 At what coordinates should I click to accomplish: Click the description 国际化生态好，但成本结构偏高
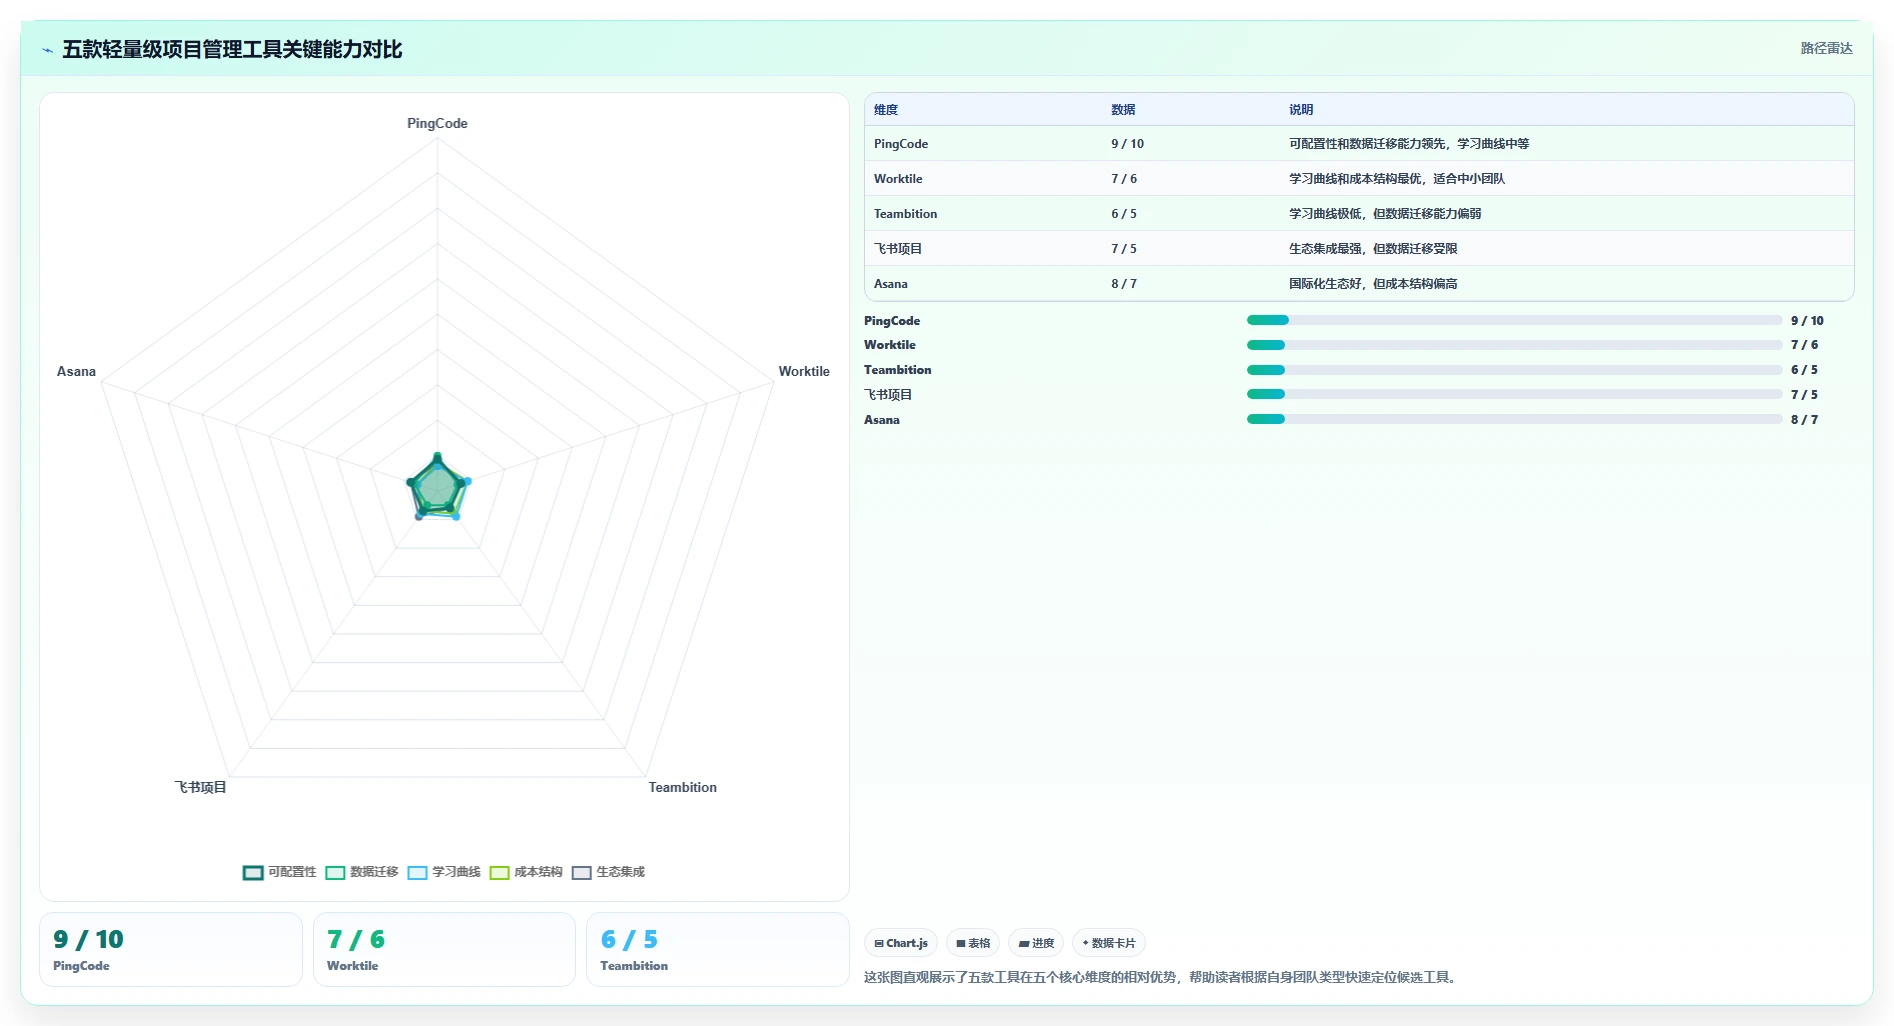pos(1373,284)
